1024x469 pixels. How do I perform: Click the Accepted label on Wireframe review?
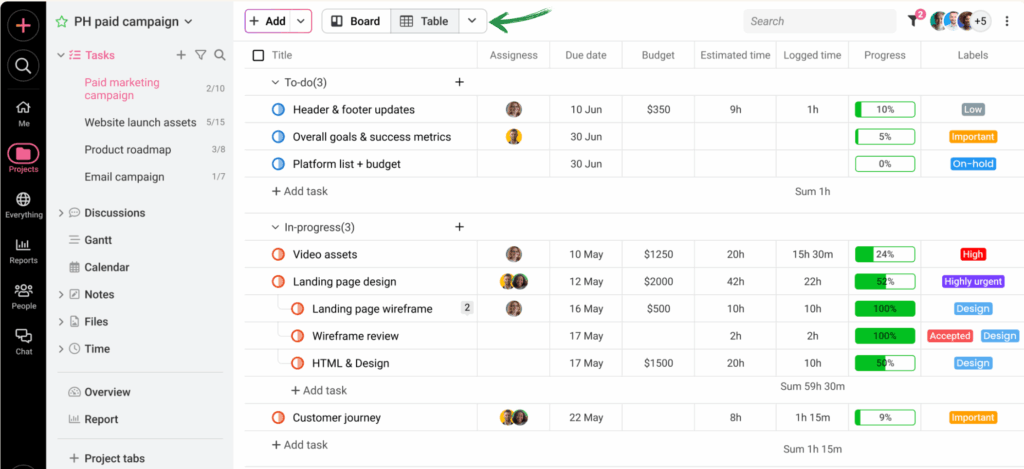[x=950, y=336]
